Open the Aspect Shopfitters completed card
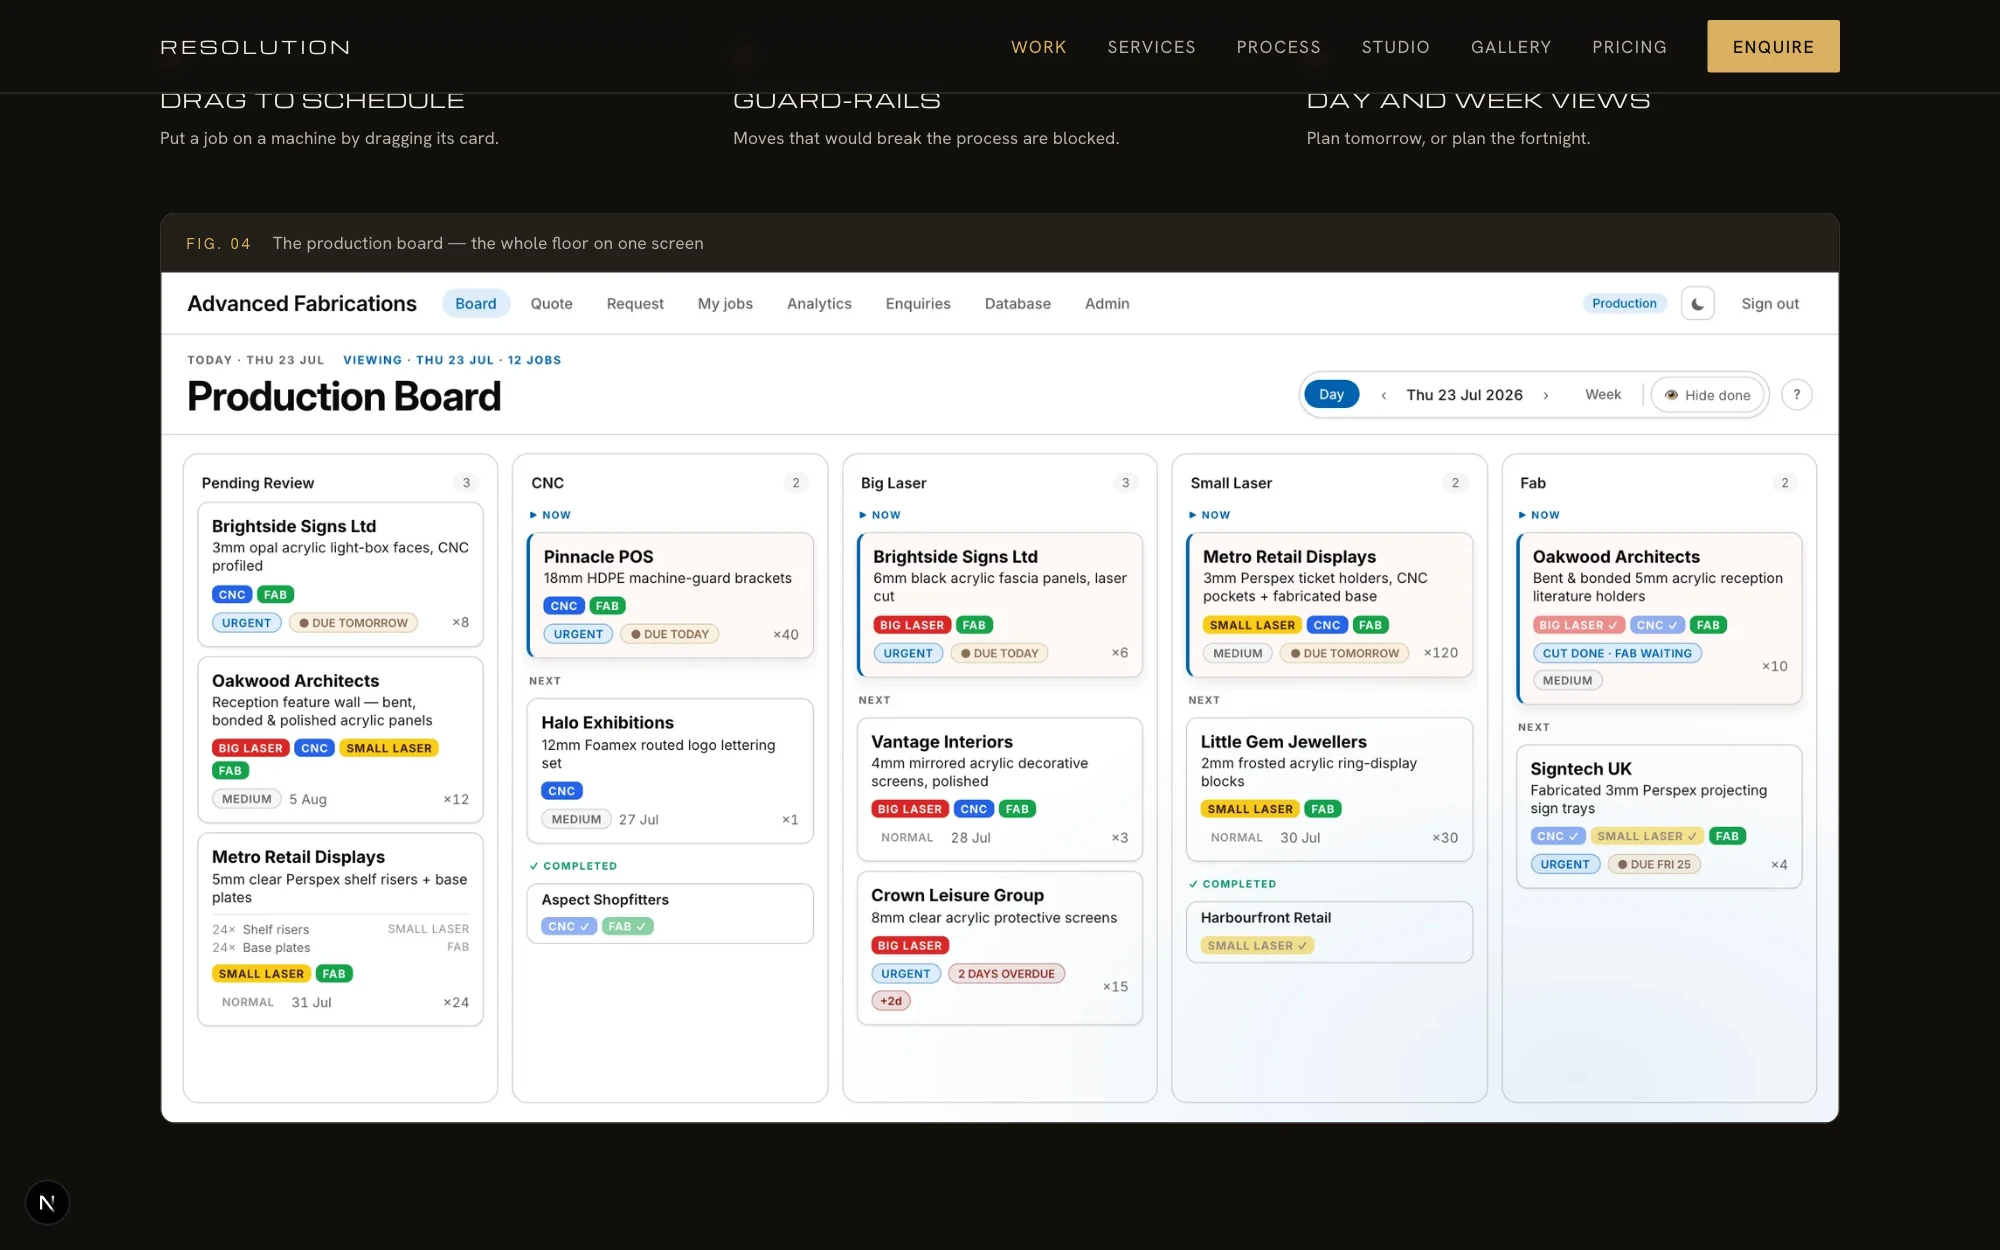The height and width of the screenshot is (1250, 2000). (670, 913)
